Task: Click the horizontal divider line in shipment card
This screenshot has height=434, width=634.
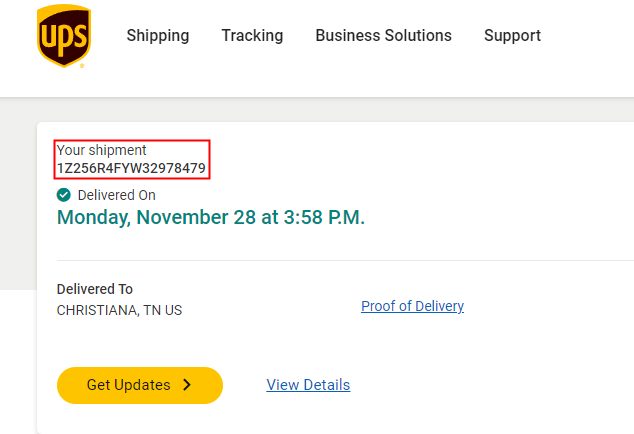Action: (340, 260)
